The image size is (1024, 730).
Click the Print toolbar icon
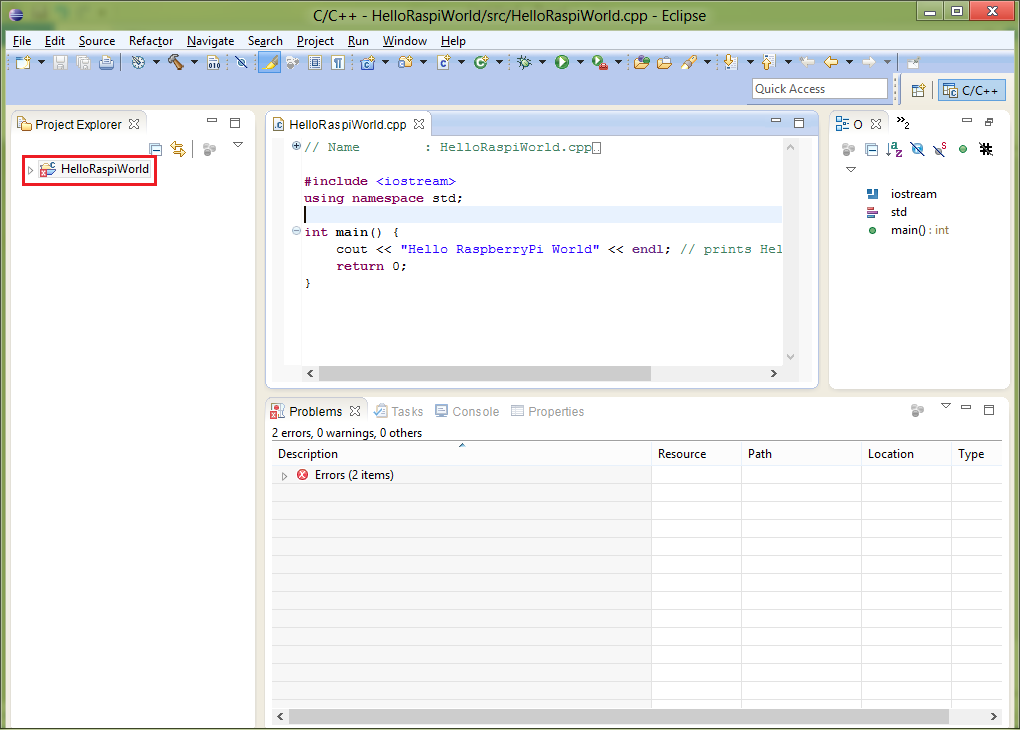(106, 63)
